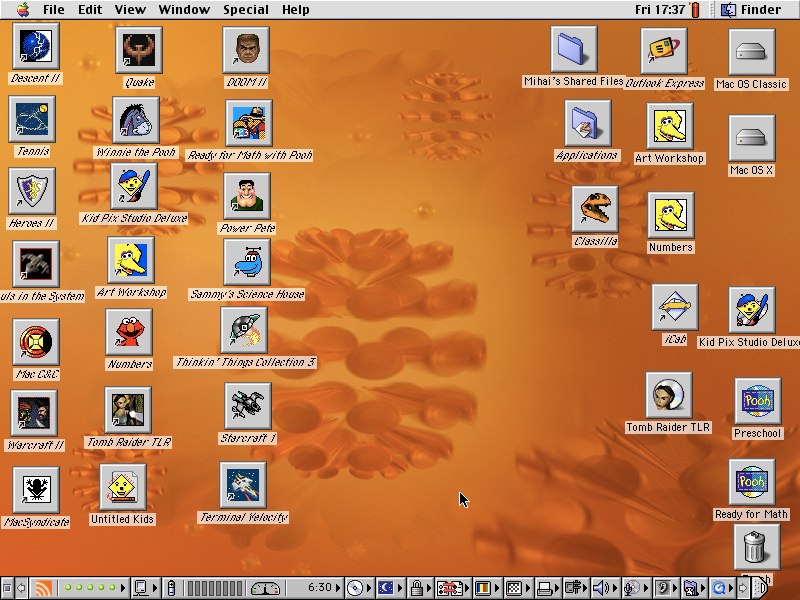800x600 pixels.
Task: Open the Finder application menu
Action: click(750, 10)
